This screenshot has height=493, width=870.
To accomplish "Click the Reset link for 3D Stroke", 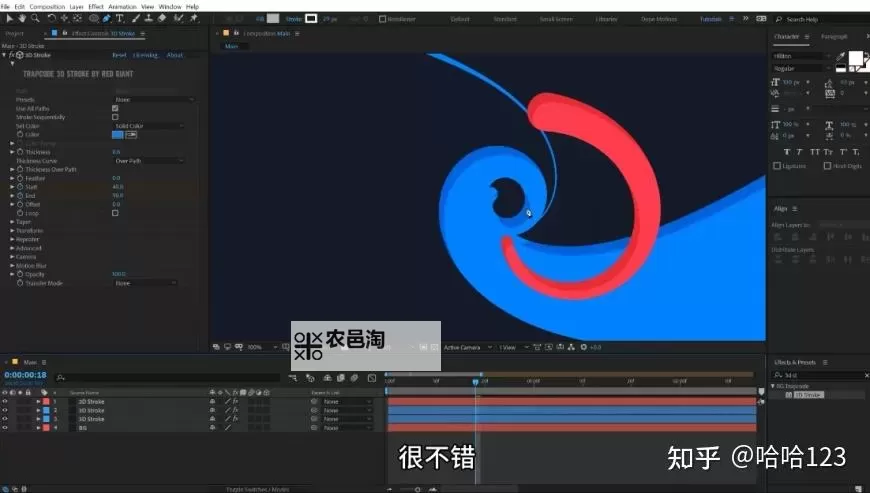I will click(x=119, y=55).
